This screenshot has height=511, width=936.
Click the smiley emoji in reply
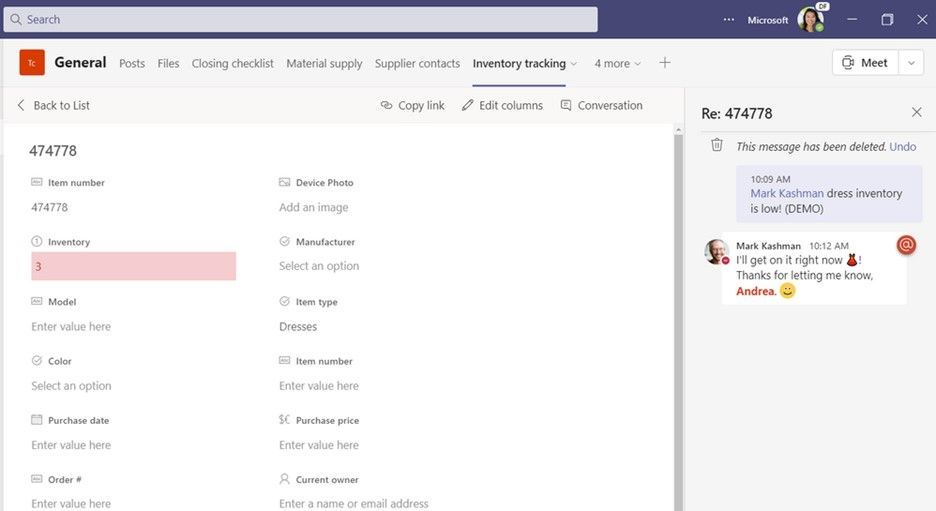787,291
